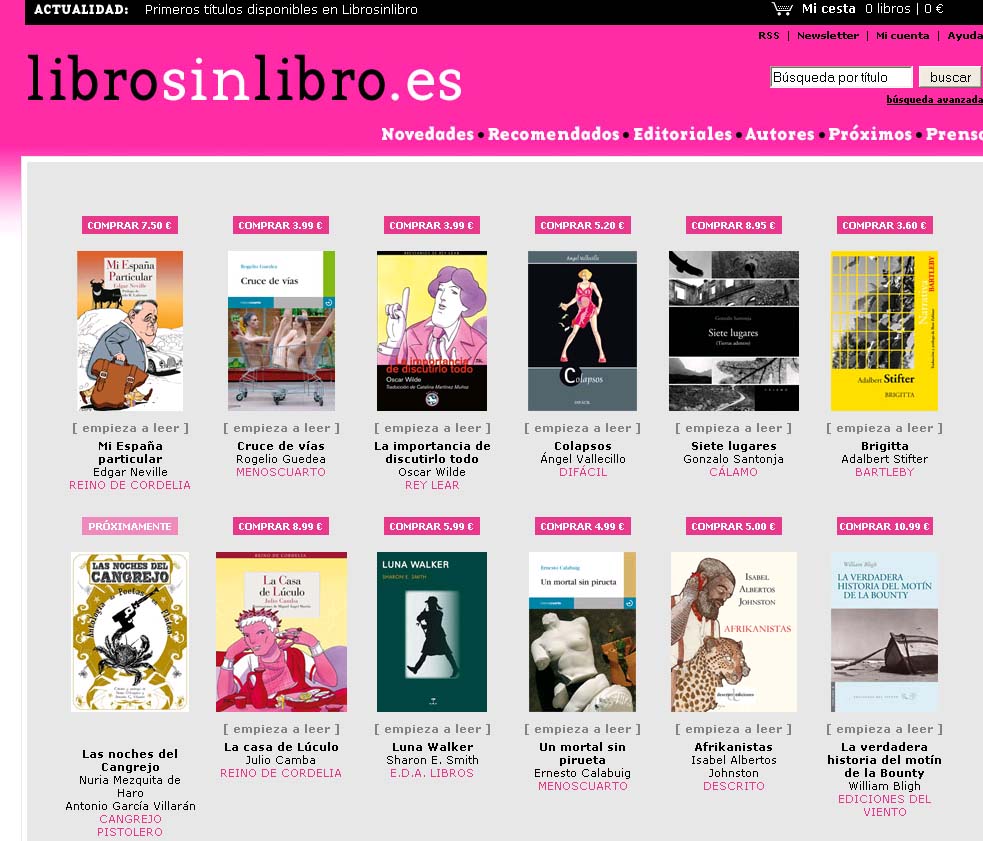This screenshot has width=983, height=841.
Task: Click empieza a leer for Colapsos
Action: coord(582,428)
